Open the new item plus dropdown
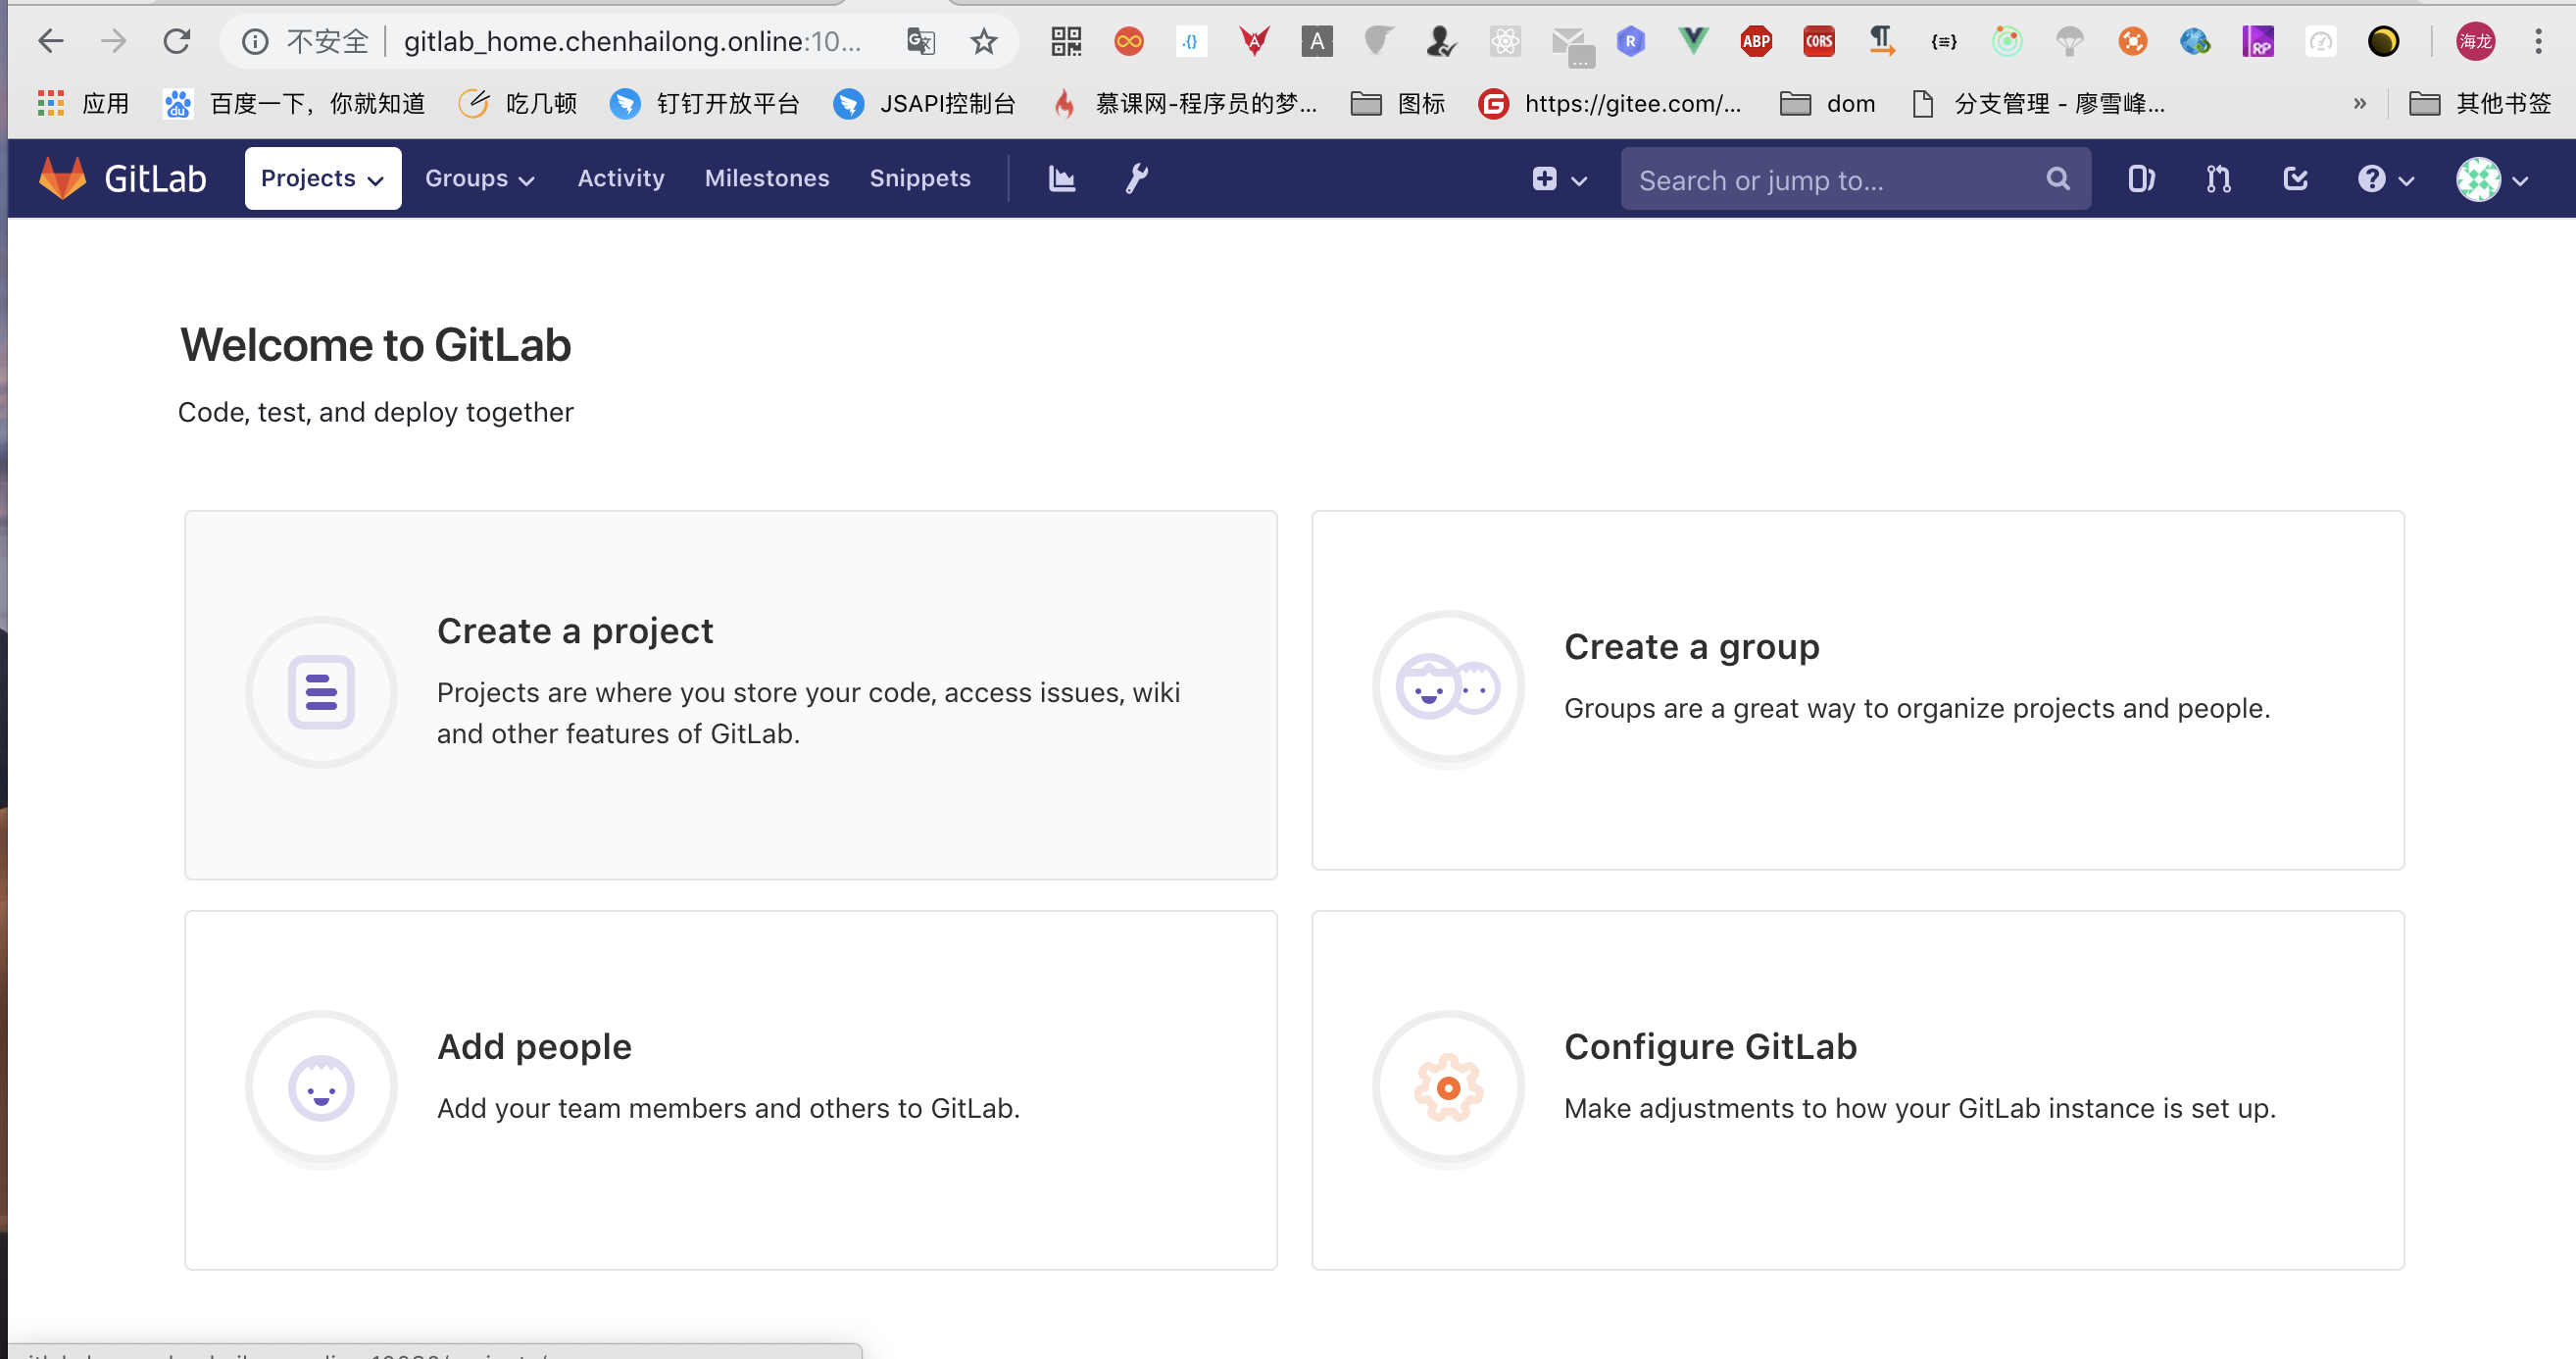The width and height of the screenshot is (2576, 1359). click(1558, 179)
